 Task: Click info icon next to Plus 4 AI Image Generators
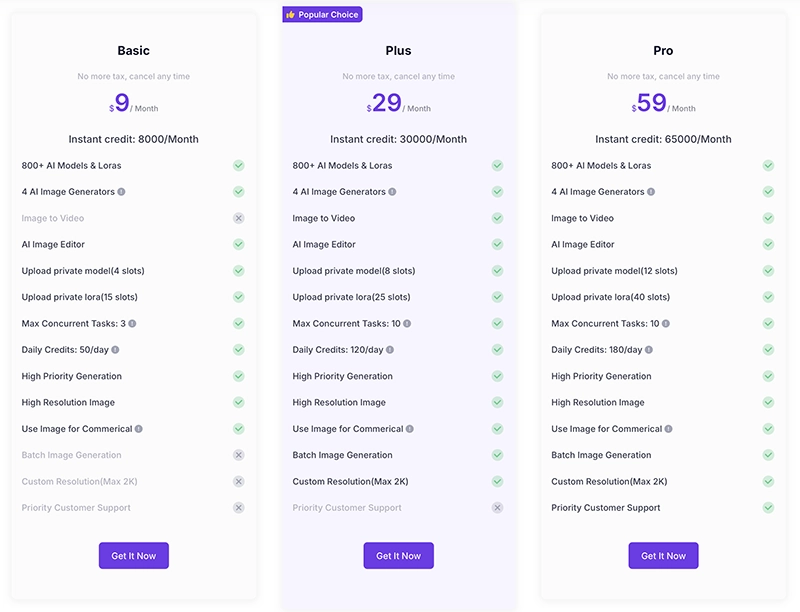tap(392, 192)
